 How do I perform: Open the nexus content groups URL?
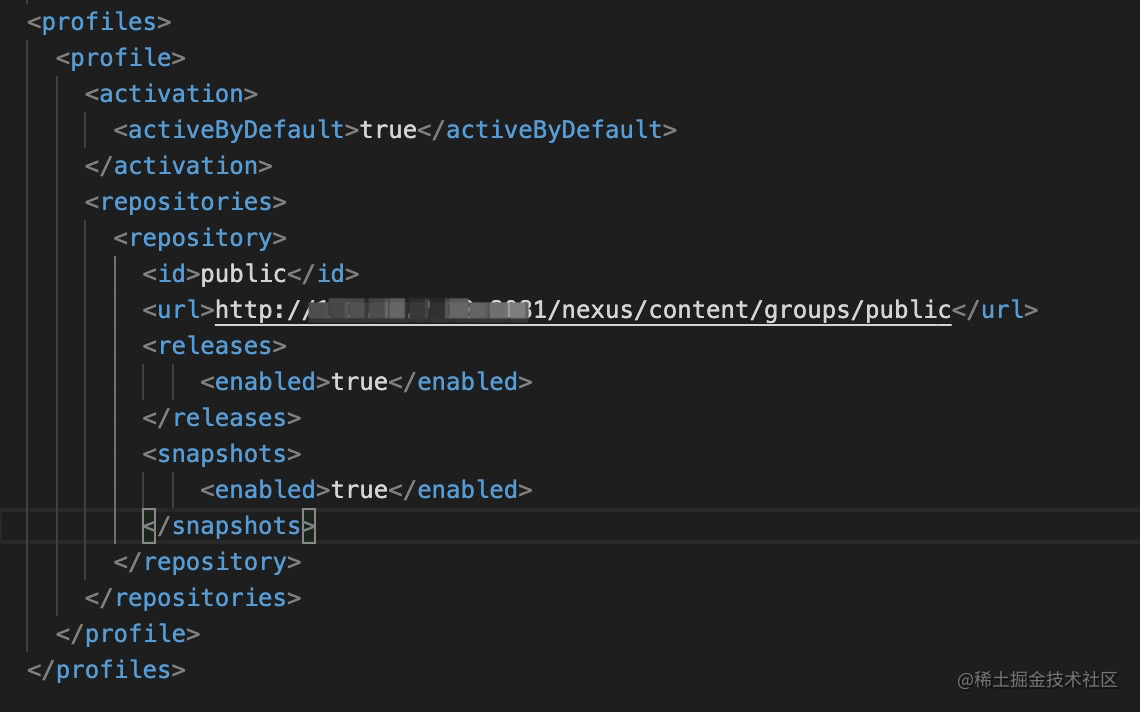pyautogui.click(x=583, y=310)
